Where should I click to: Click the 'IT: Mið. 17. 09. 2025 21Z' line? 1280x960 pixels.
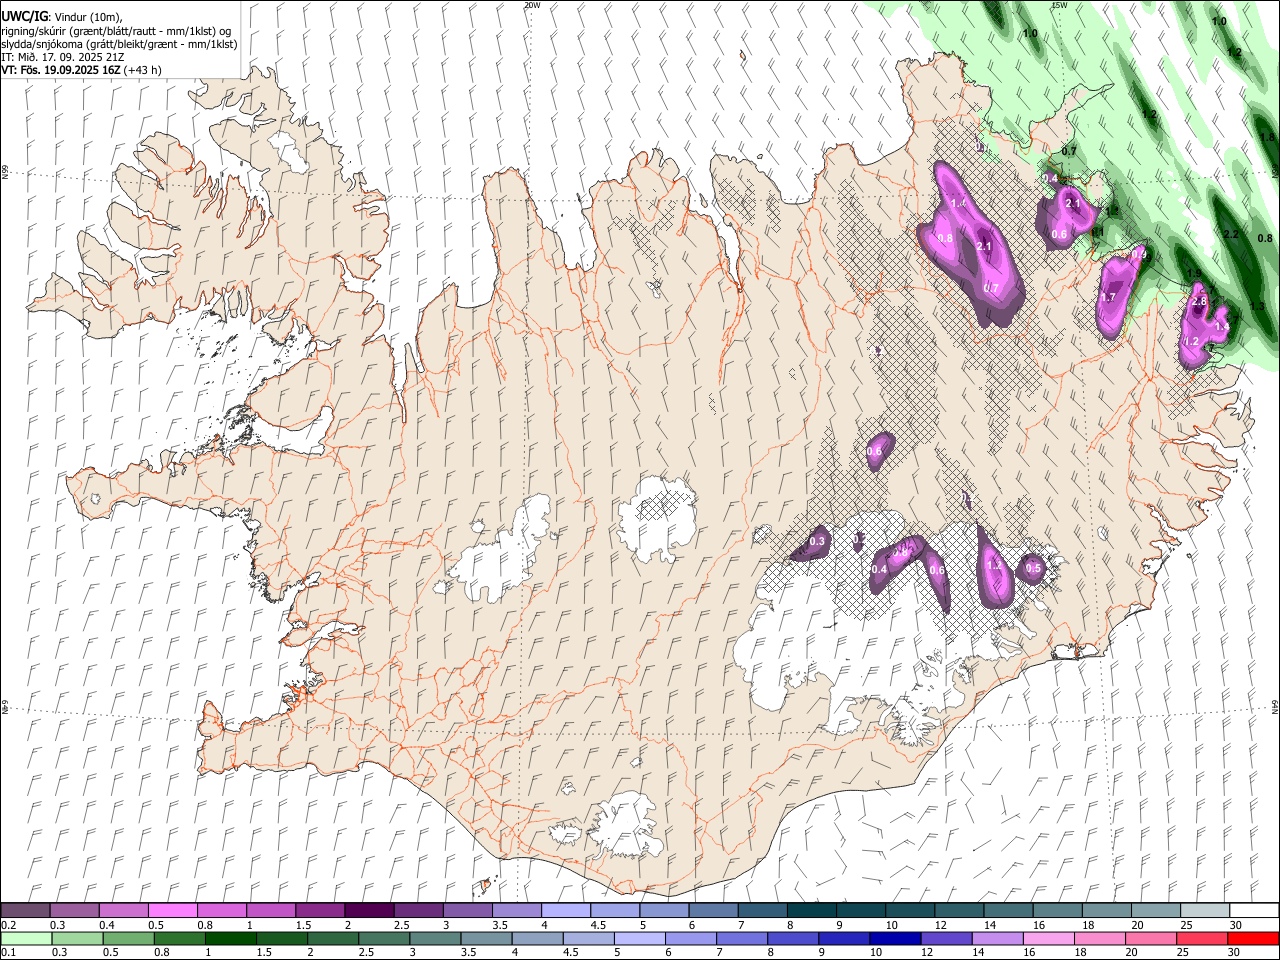63,57
